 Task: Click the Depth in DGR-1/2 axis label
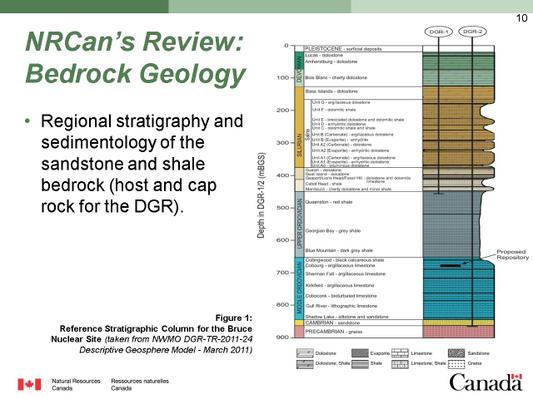(x=261, y=195)
